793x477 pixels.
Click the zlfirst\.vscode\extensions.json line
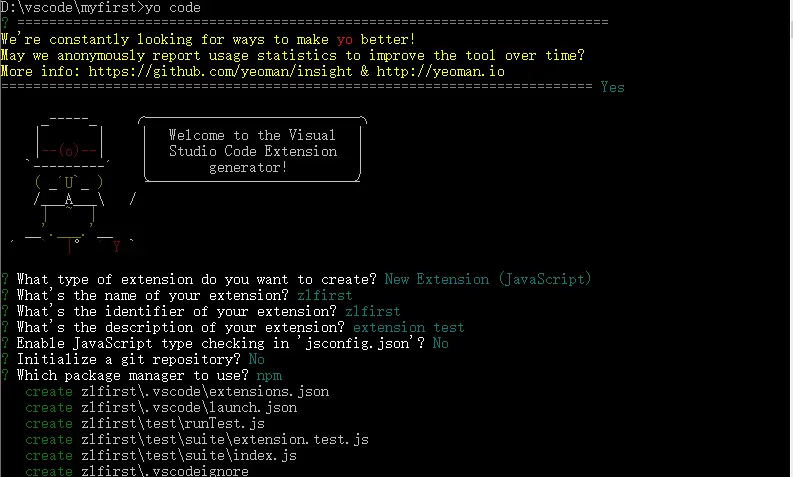pos(177,392)
